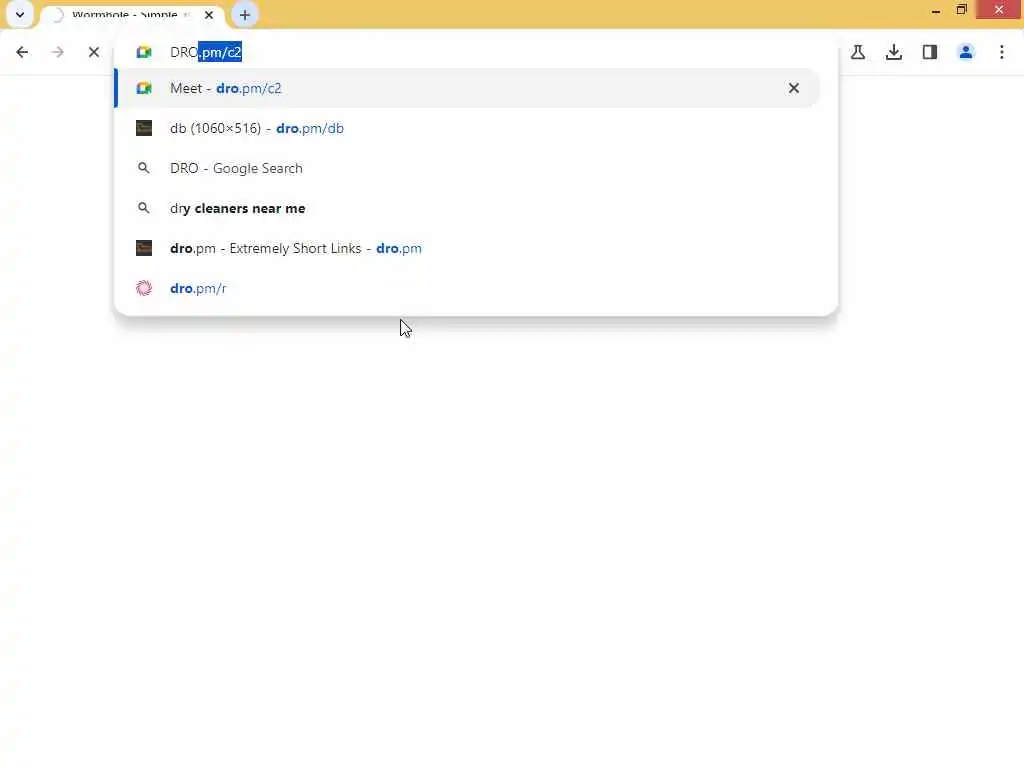Click magnifier icon beside DRO Google Search
The image size is (1024, 768).
144,168
